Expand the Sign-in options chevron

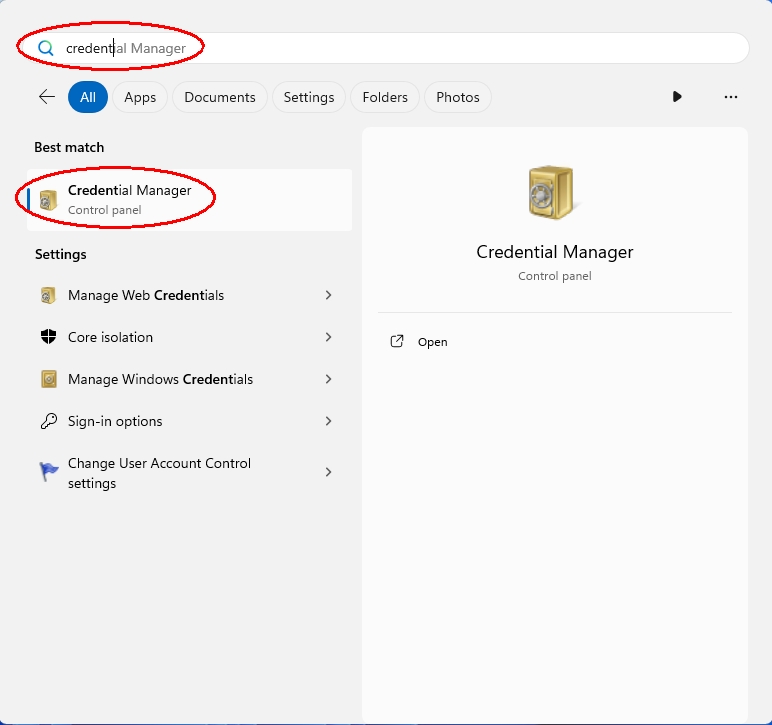[x=328, y=421]
